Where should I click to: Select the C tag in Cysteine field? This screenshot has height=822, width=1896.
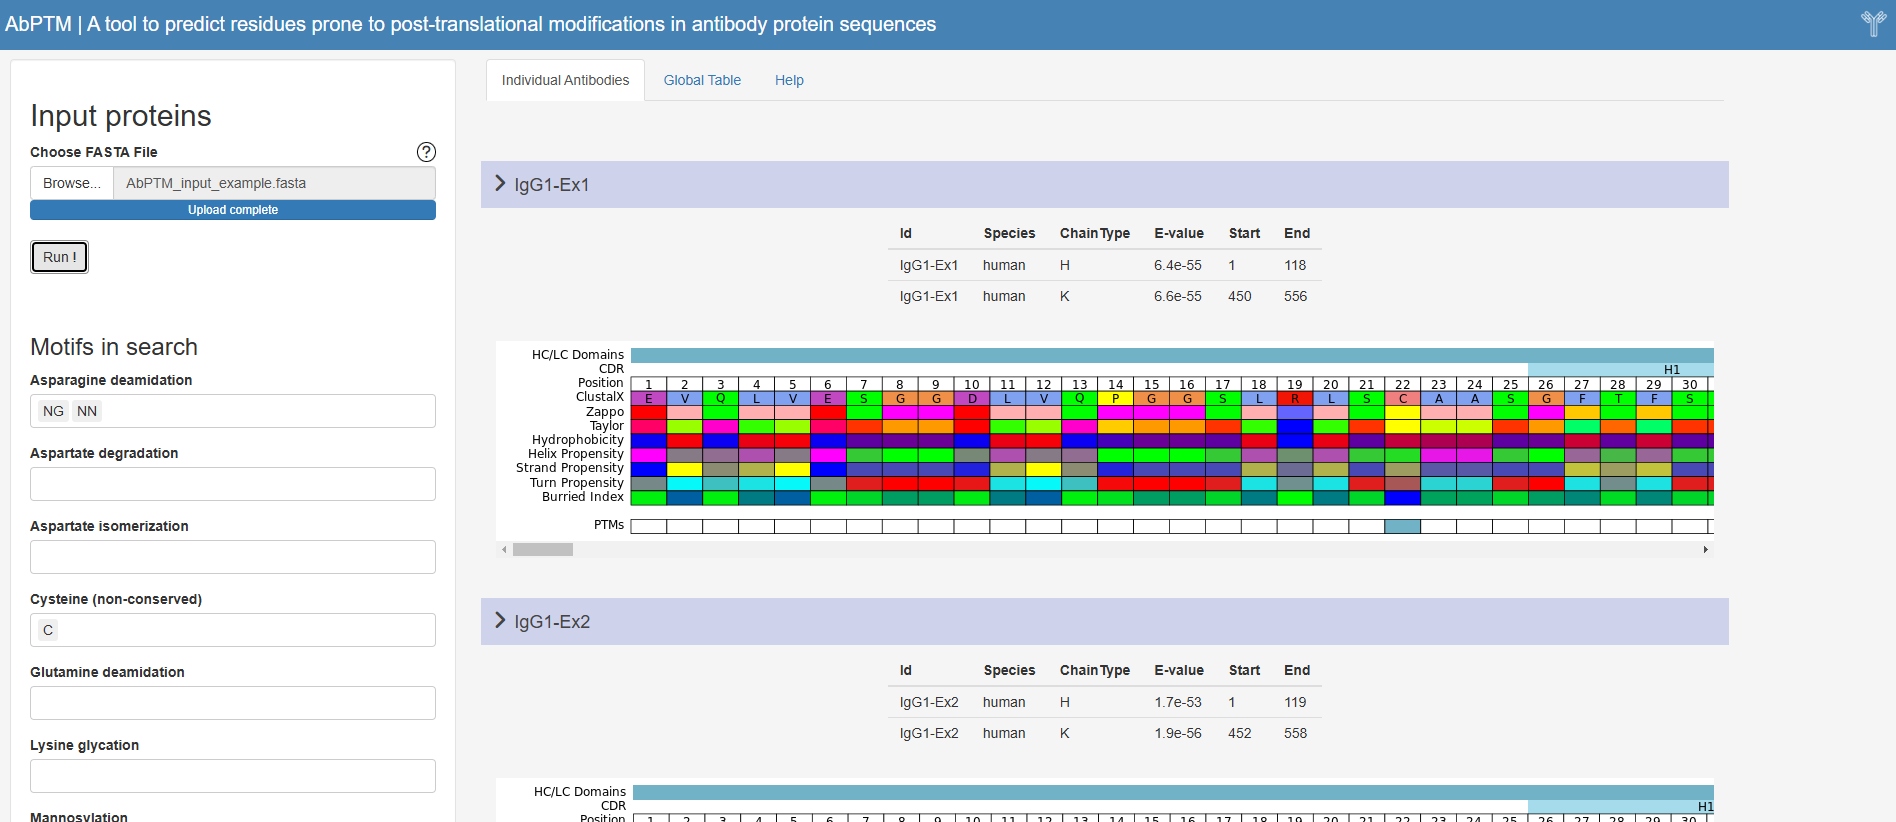[48, 630]
